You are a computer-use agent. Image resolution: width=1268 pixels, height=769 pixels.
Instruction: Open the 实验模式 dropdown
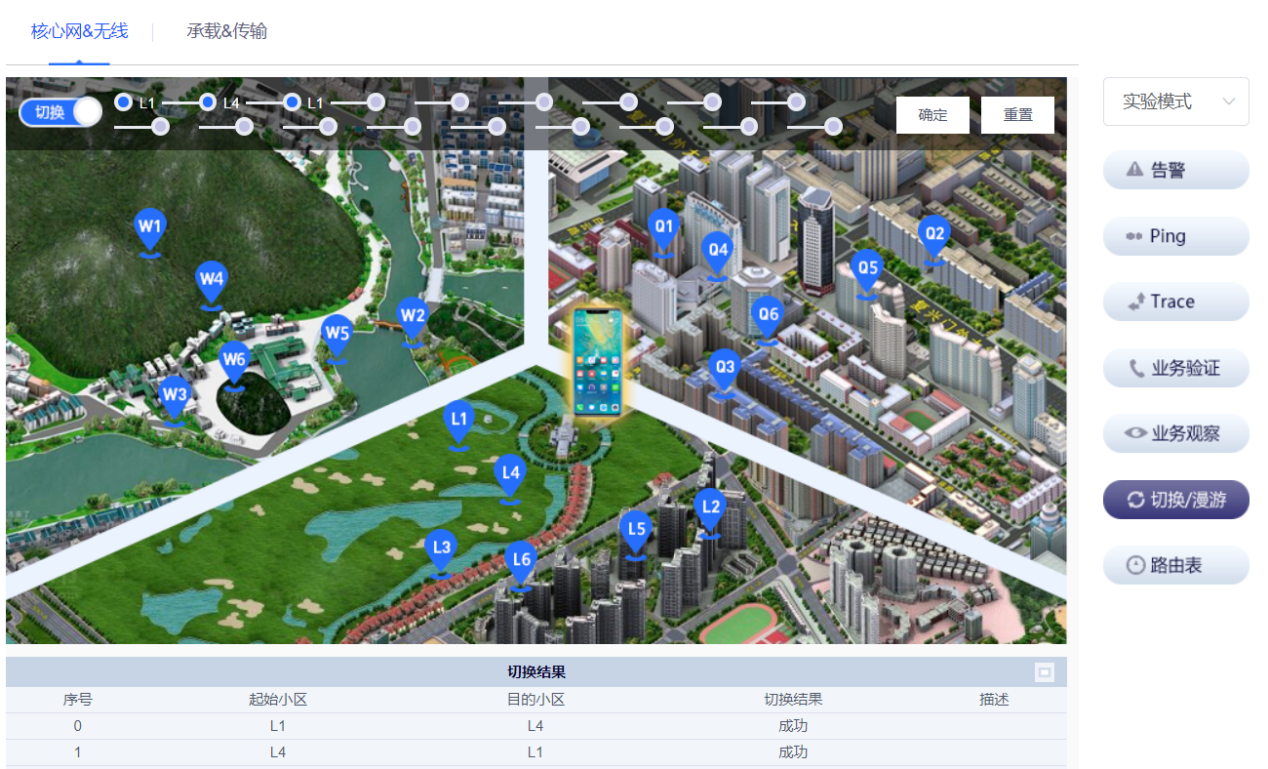pyautogui.click(x=1175, y=102)
